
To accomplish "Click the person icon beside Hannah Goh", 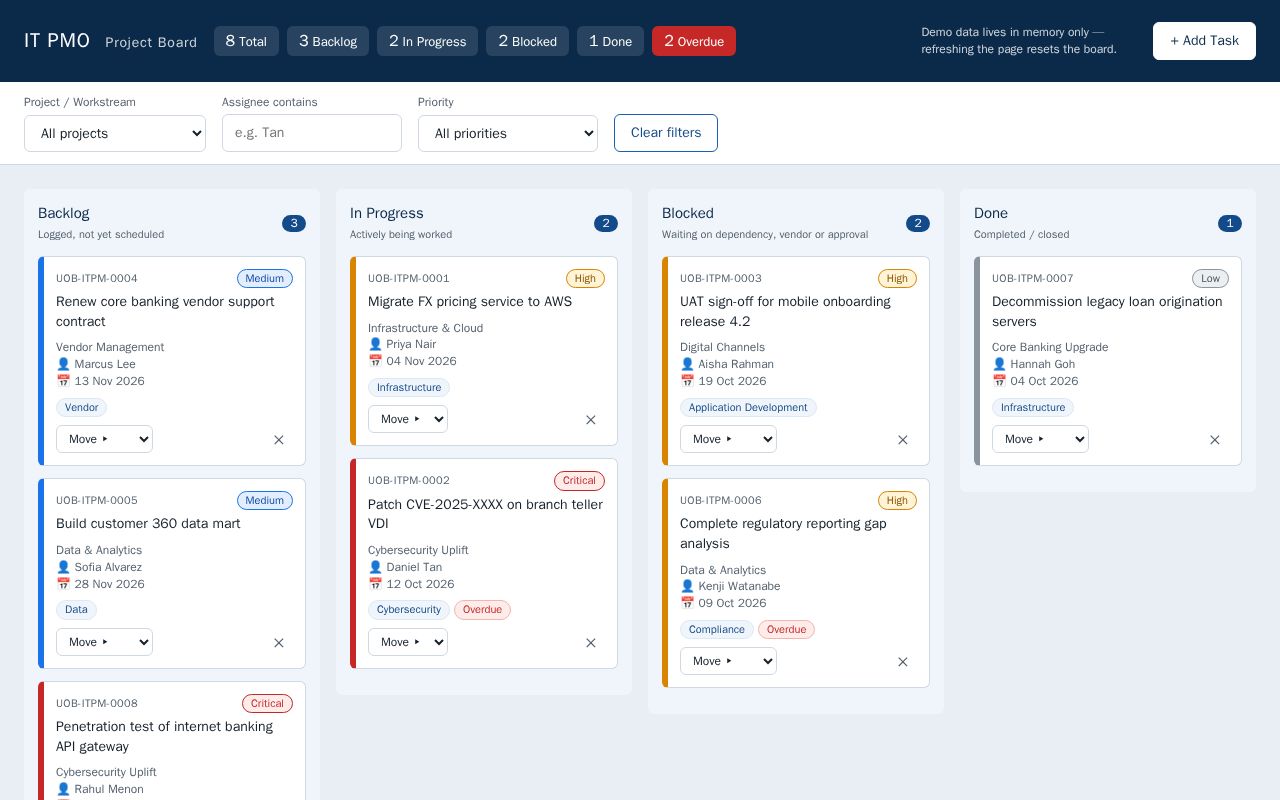I will 999,364.
